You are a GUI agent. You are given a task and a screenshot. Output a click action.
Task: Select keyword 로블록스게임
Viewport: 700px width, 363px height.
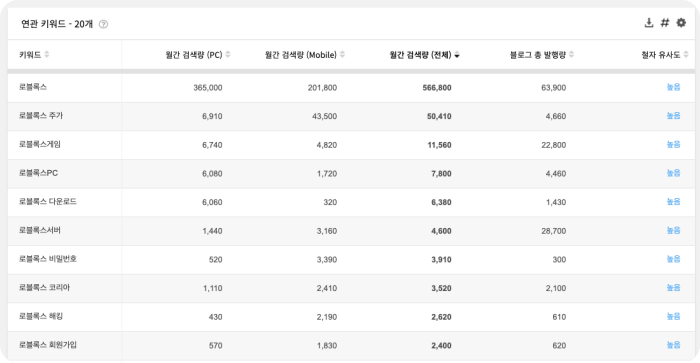40,144
